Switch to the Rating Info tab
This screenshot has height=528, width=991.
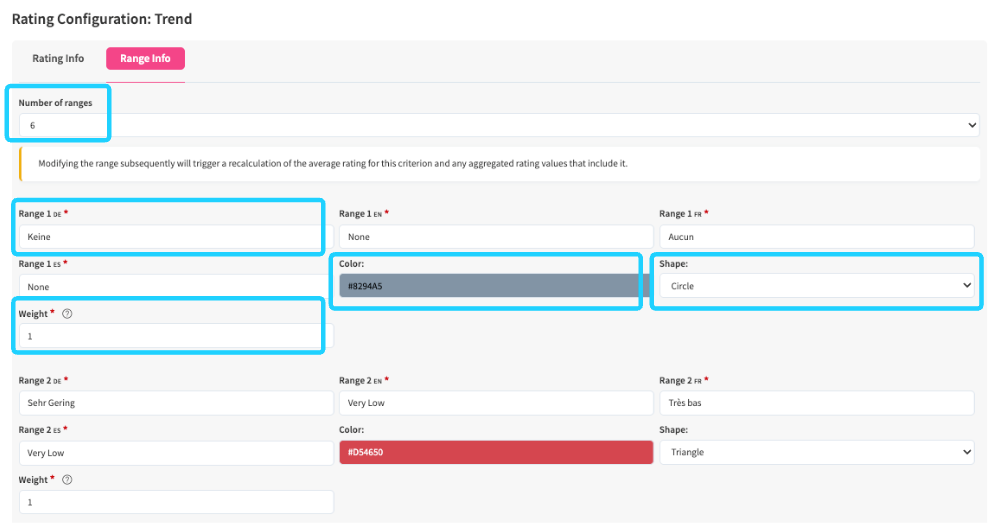(58, 59)
